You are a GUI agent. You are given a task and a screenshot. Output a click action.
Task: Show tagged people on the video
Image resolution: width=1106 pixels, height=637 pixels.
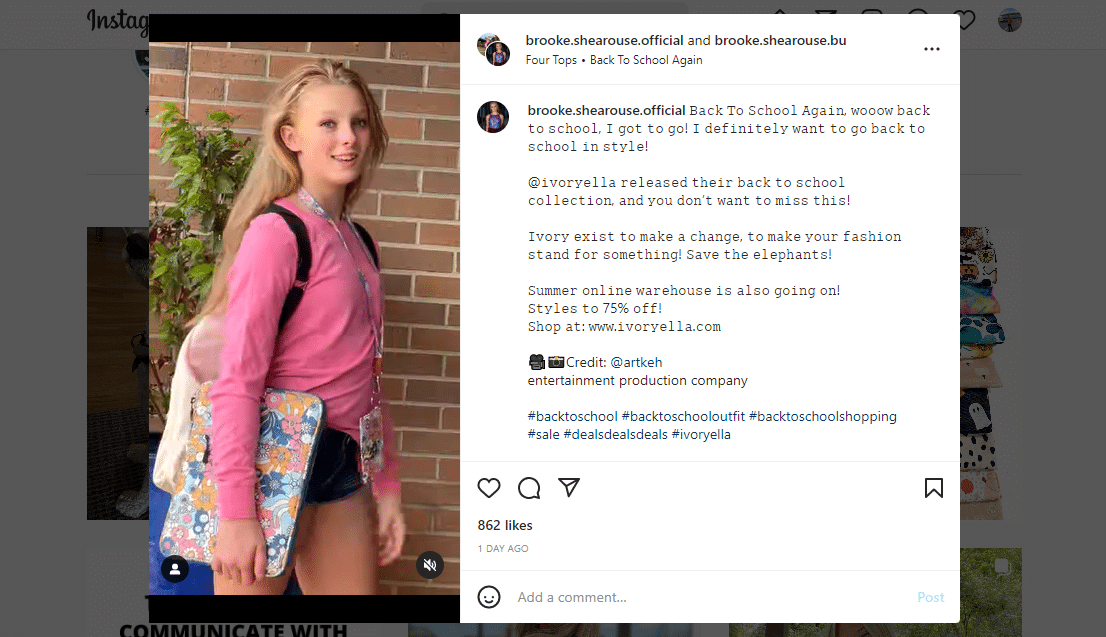[x=175, y=569]
